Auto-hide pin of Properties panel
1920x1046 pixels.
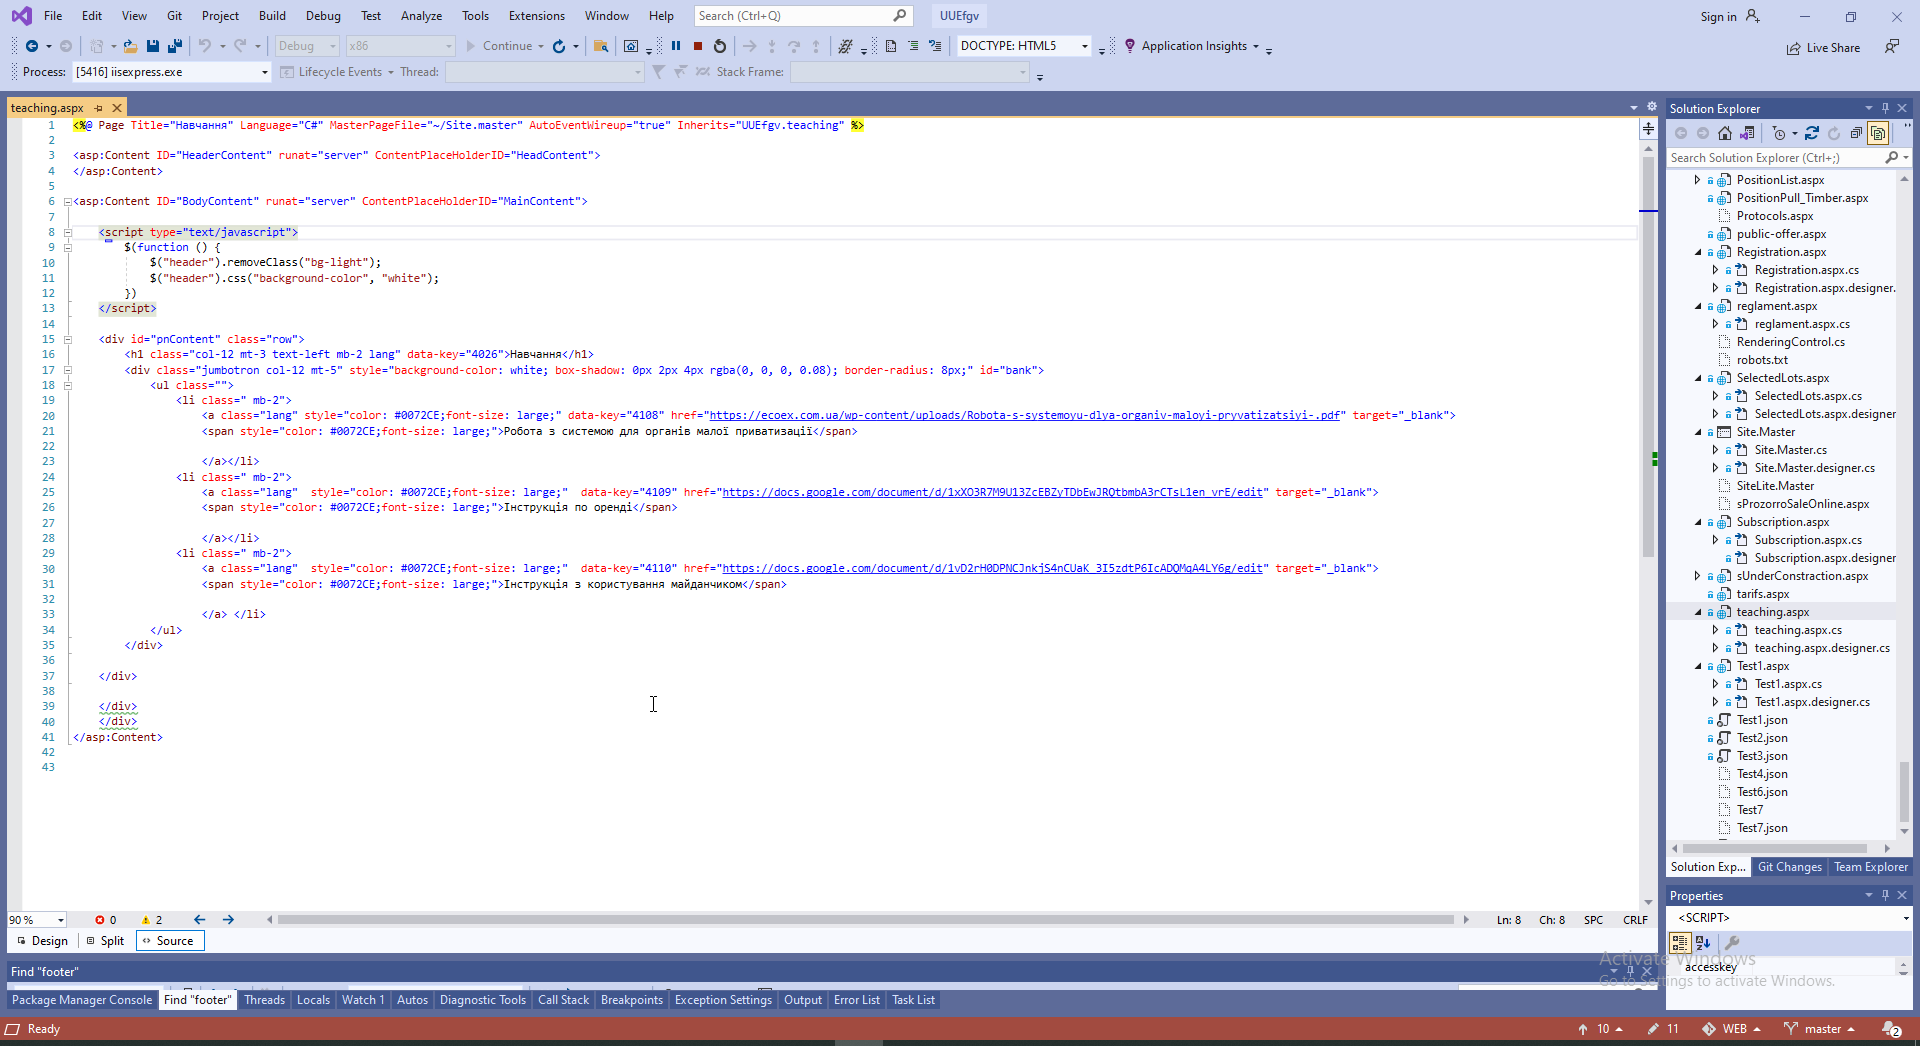(x=1885, y=895)
